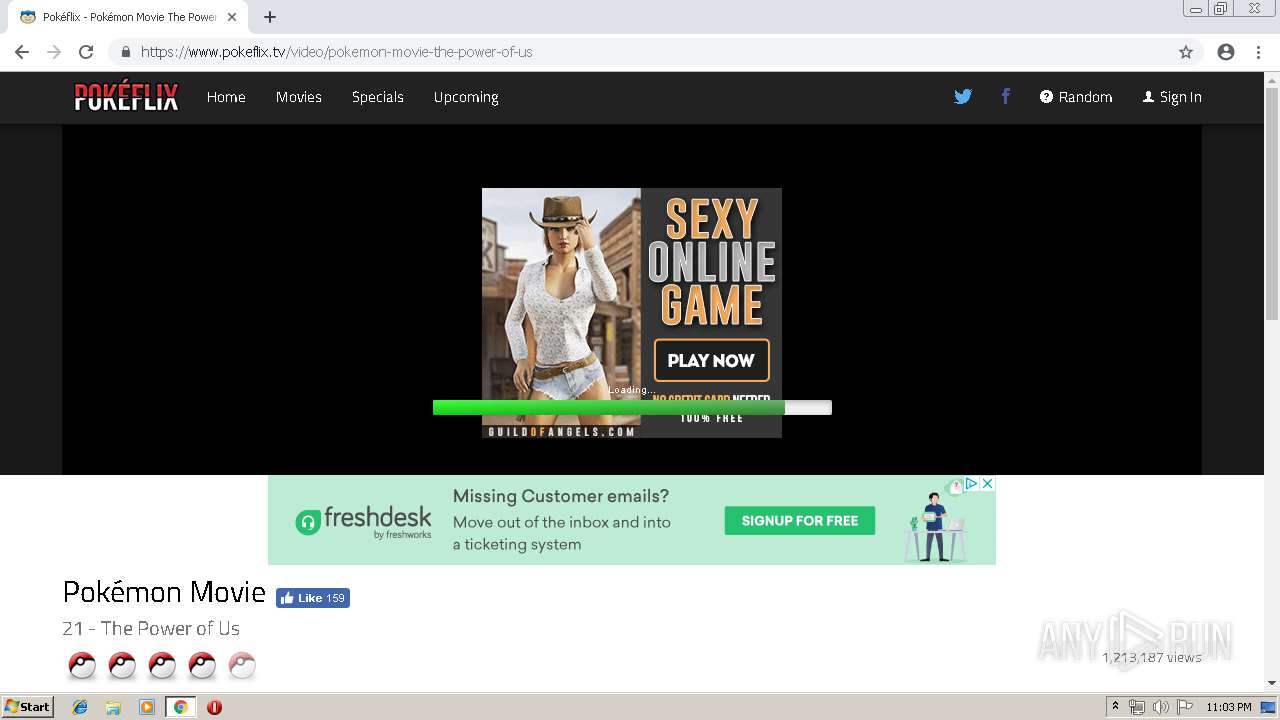Open the volume speaker tray icon

[1160, 707]
